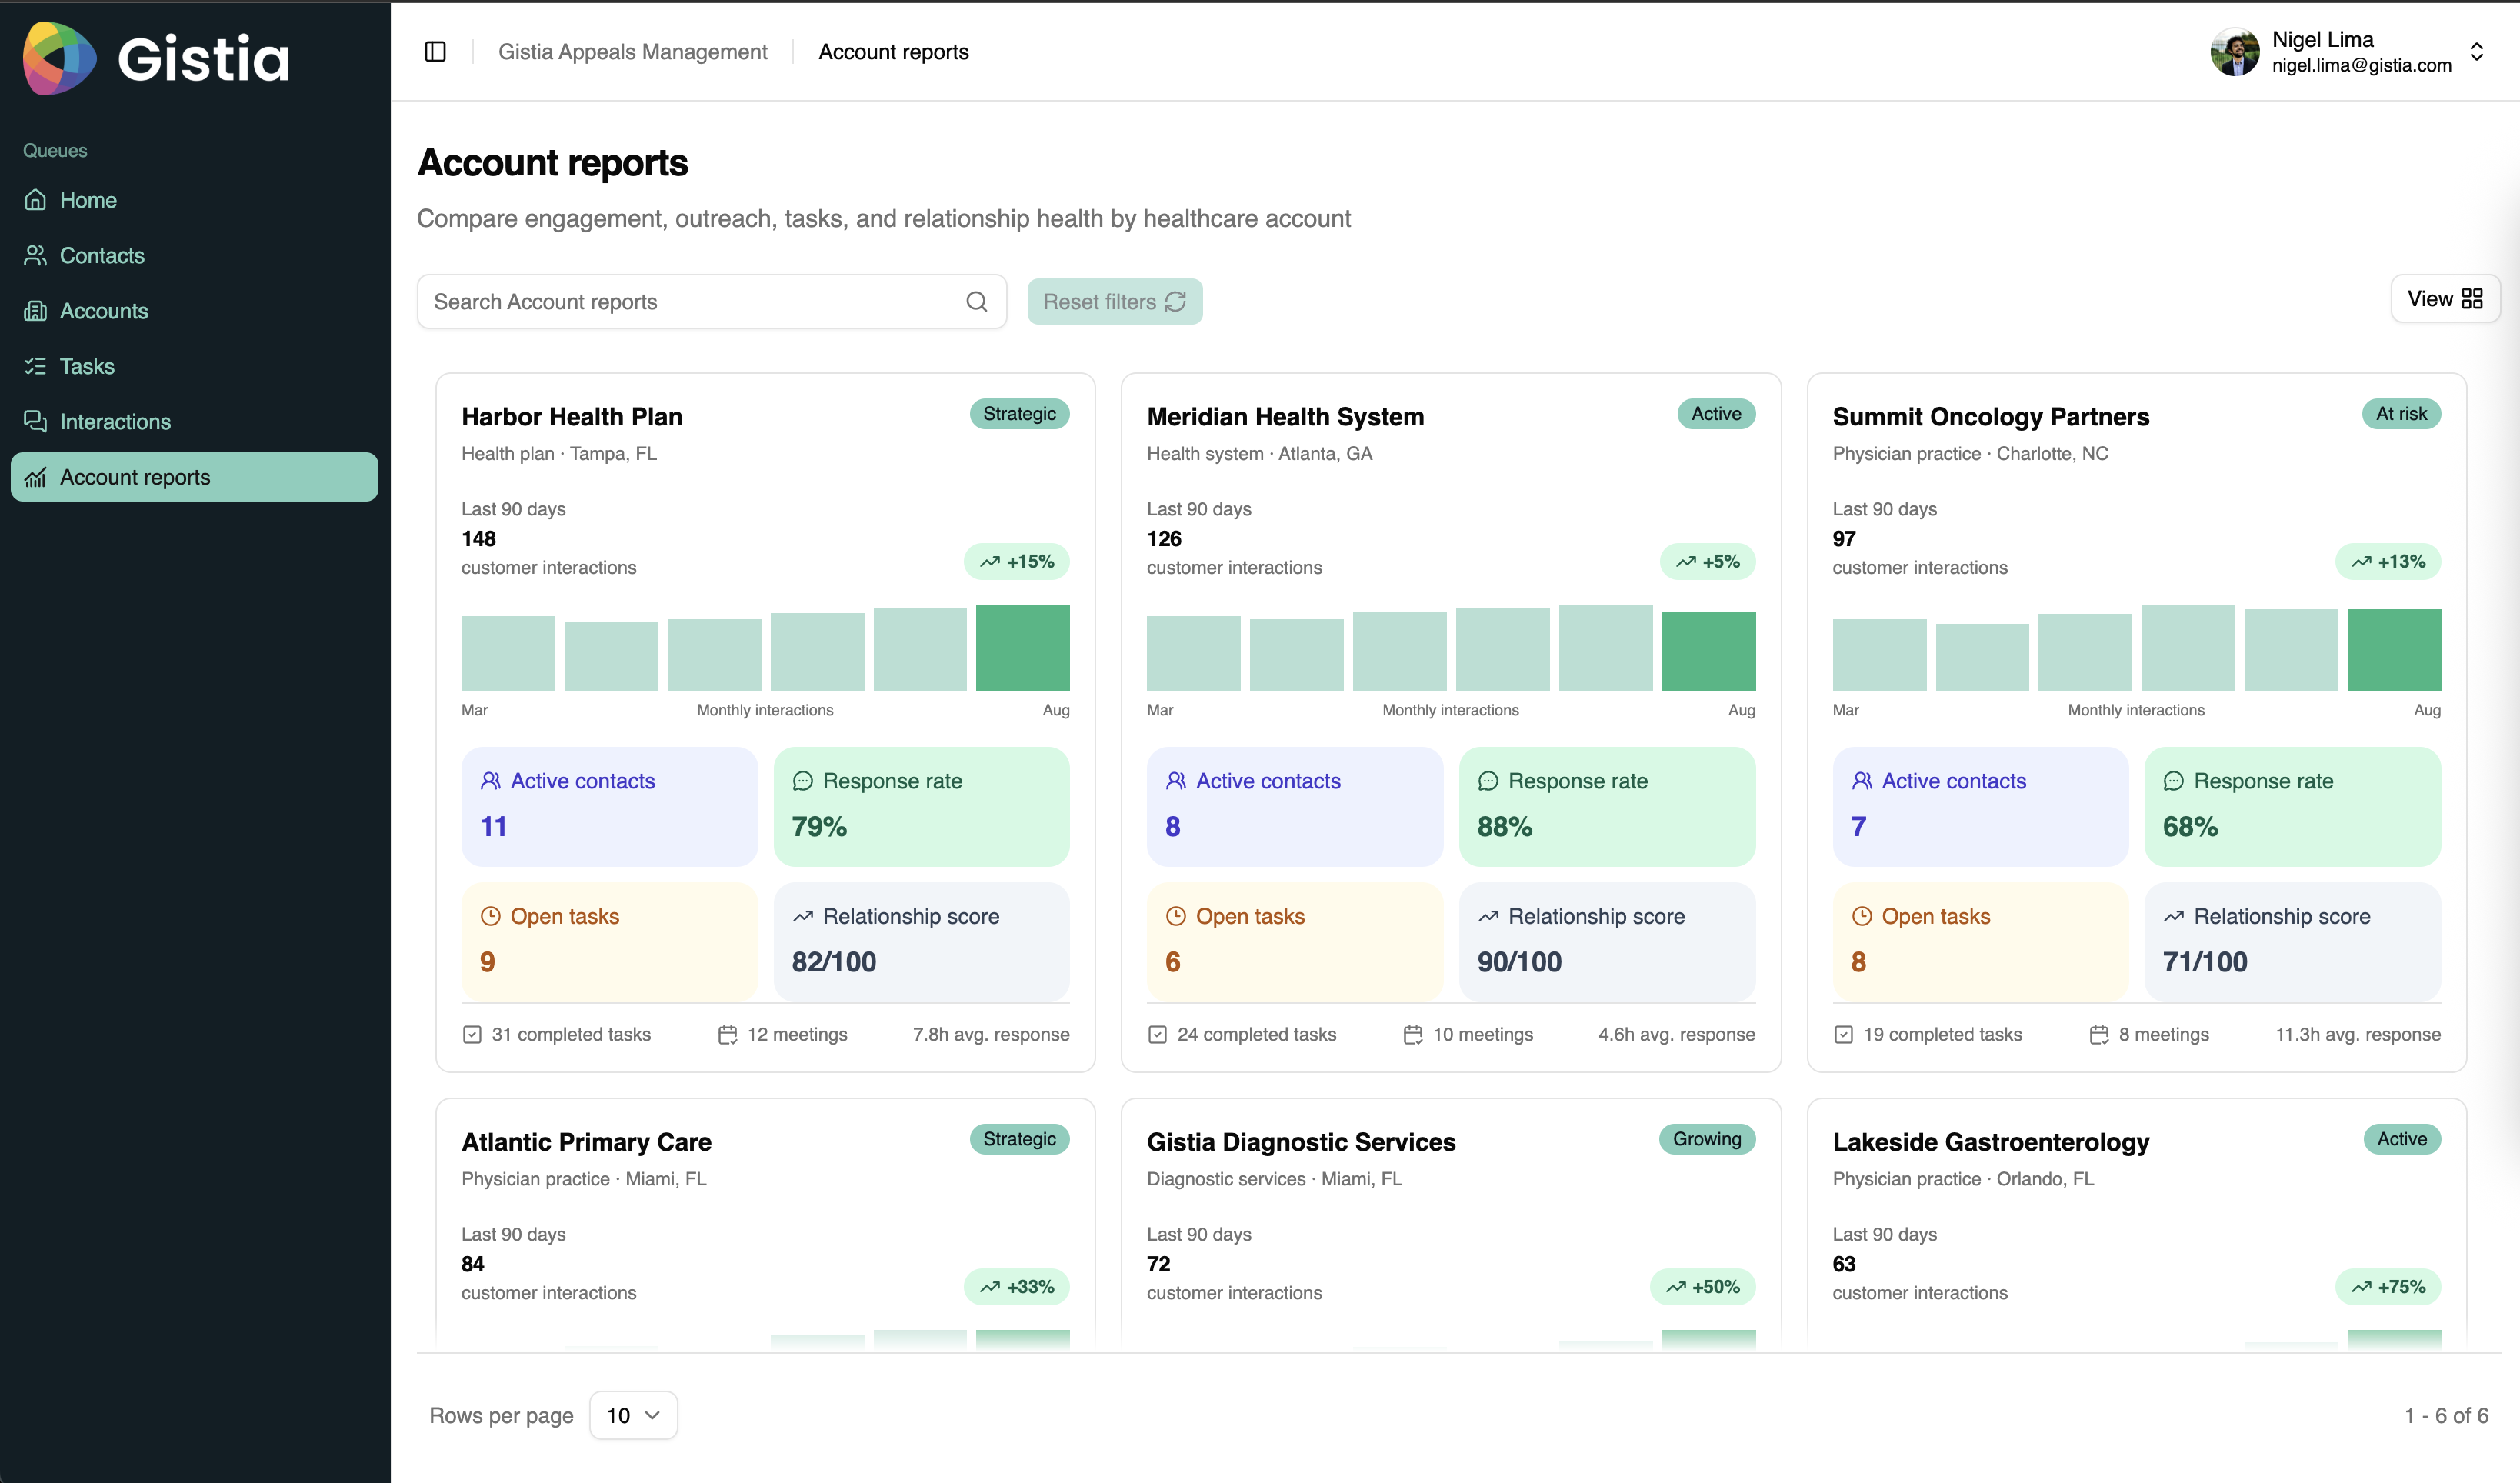Image resolution: width=2520 pixels, height=1483 pixels.
Task: Click the Lakeside Gastroenterology card title
Action: [x=1990, y=1142]
